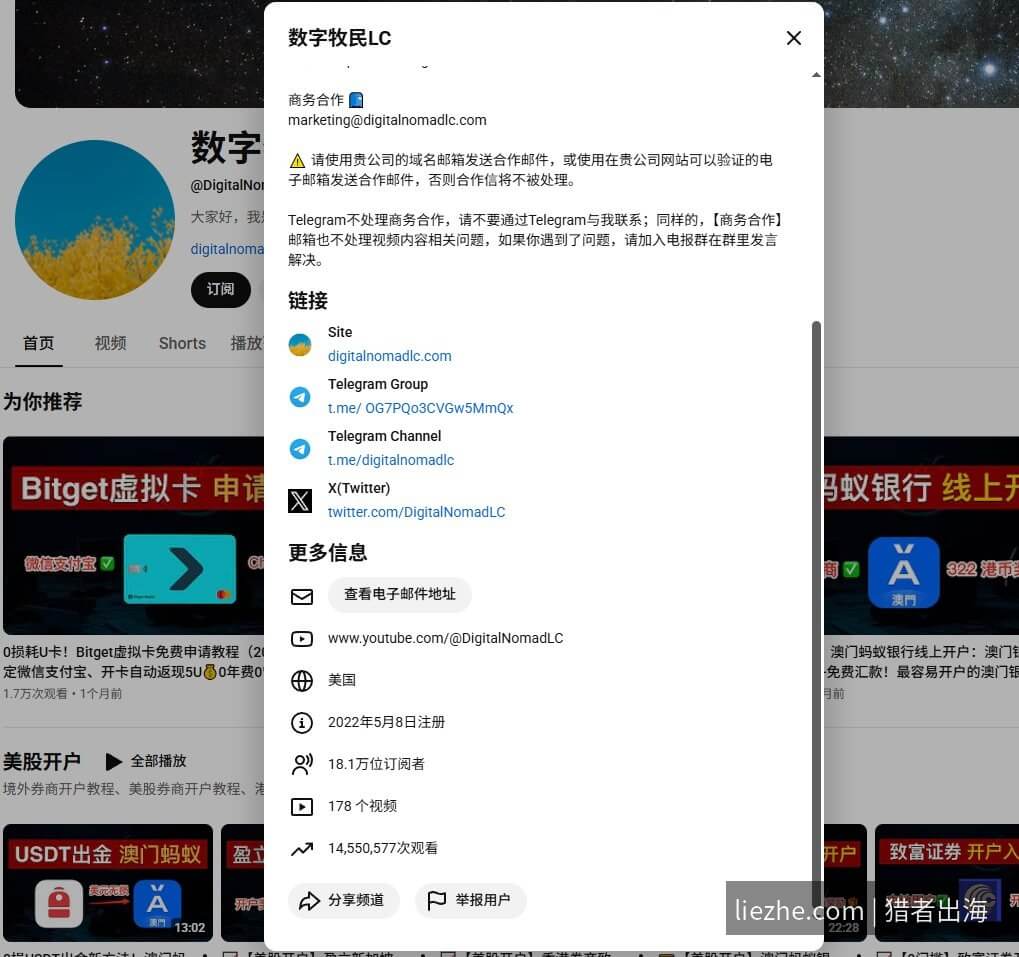Open the Bitget虚拟卡 video thumbnail
Image resolution: width=1019 pixels, height=957 pixels.
133,535
